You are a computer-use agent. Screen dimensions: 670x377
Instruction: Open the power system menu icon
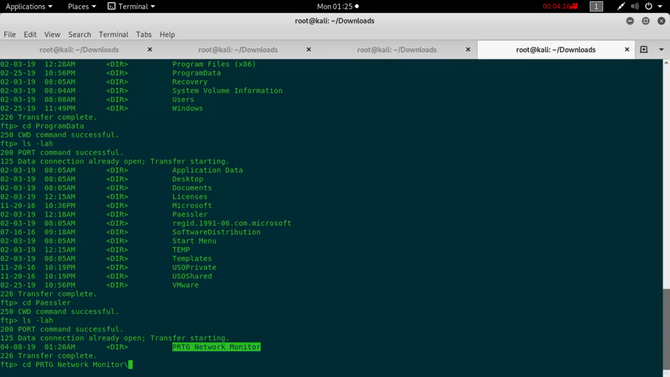[x=649, y=6]
